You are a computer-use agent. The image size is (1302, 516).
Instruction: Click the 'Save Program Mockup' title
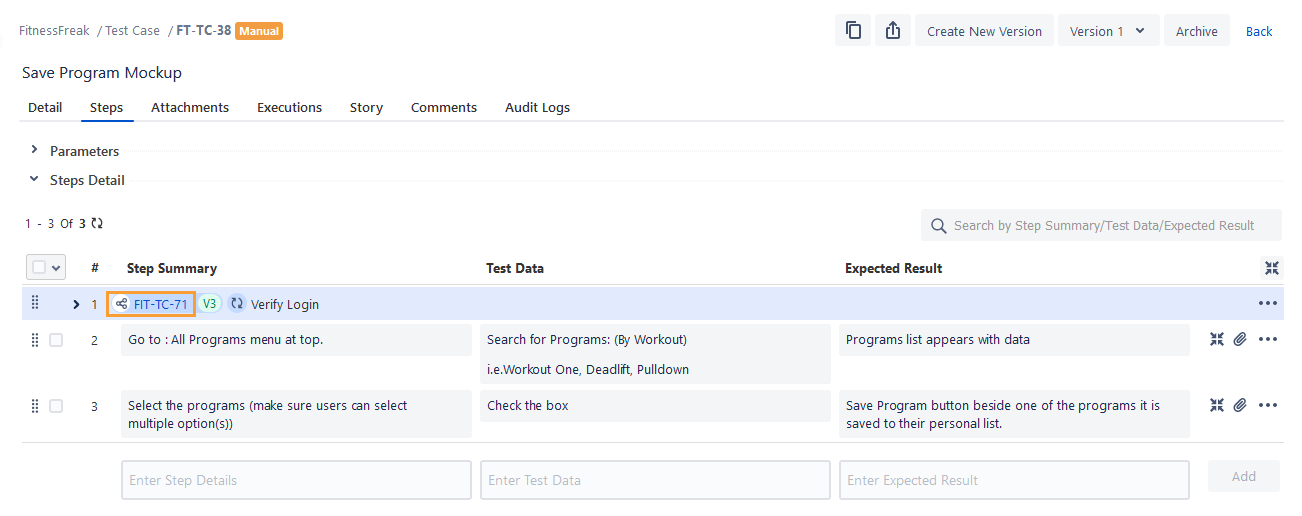tap(102, 72)
